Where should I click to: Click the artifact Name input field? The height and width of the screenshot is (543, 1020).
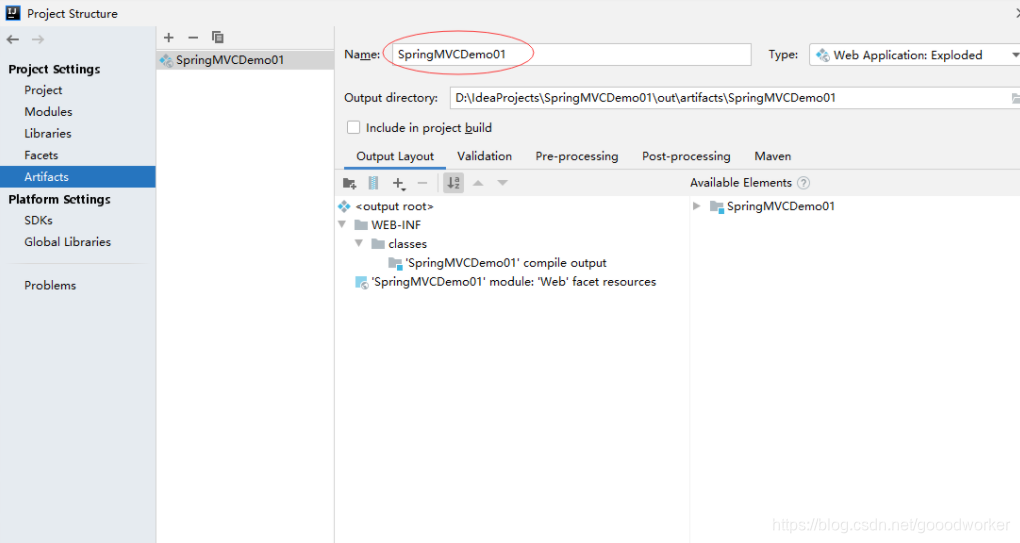tap(571, 55)
